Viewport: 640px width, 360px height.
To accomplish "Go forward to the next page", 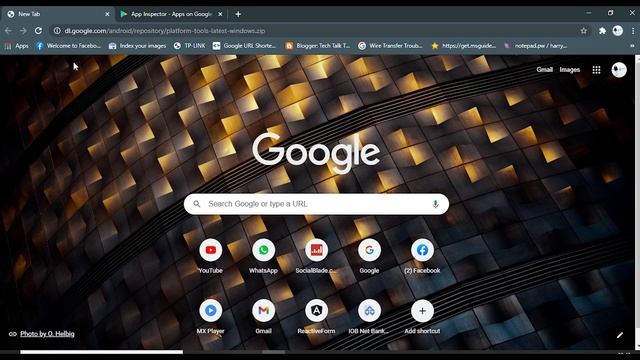I will pyautogui.click(x=23, y=31).
